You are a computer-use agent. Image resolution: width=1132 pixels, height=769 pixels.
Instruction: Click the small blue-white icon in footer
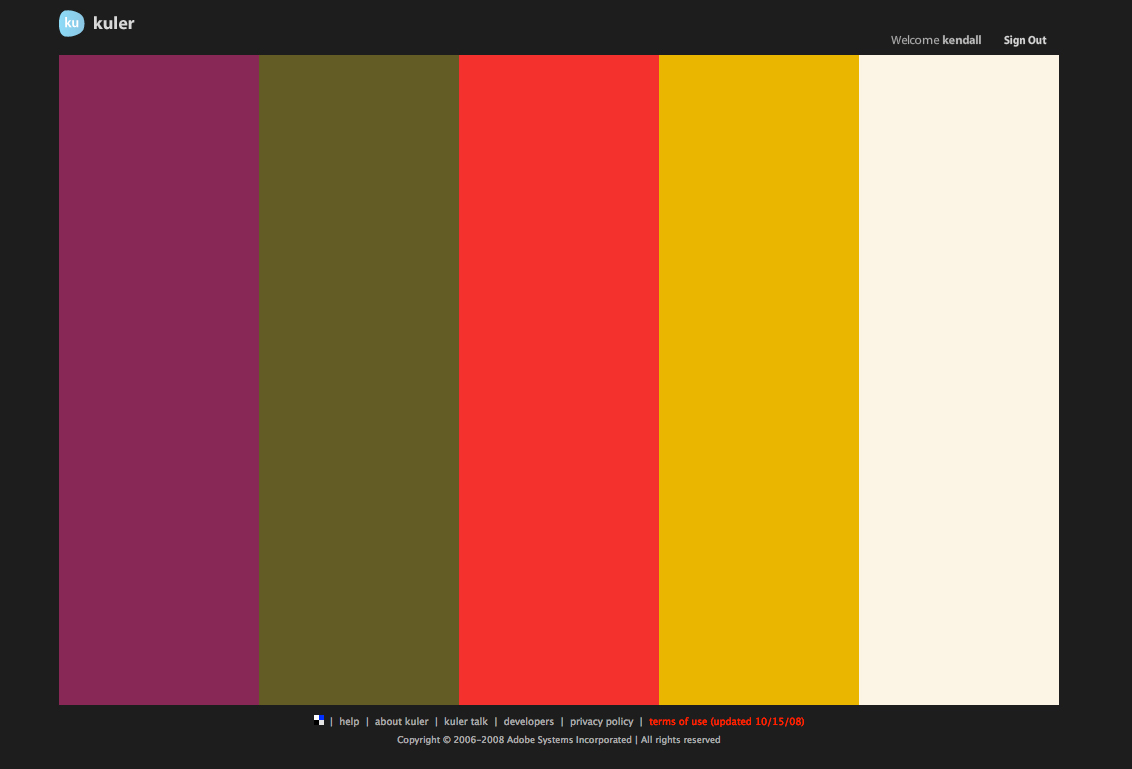point(318,720)
